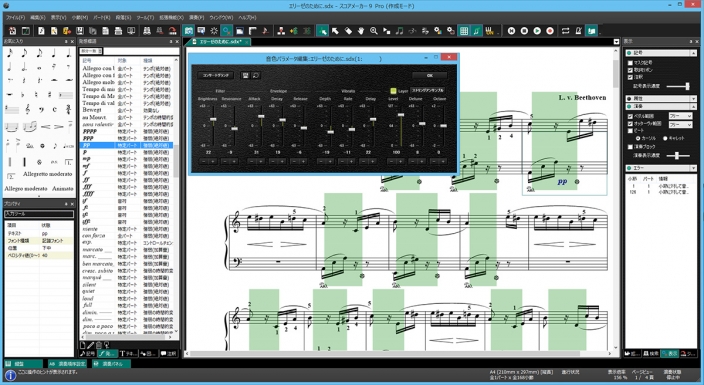
Task: Click the red Record button in toolbar
Action: pyautogui.click(x=550, y=31)
